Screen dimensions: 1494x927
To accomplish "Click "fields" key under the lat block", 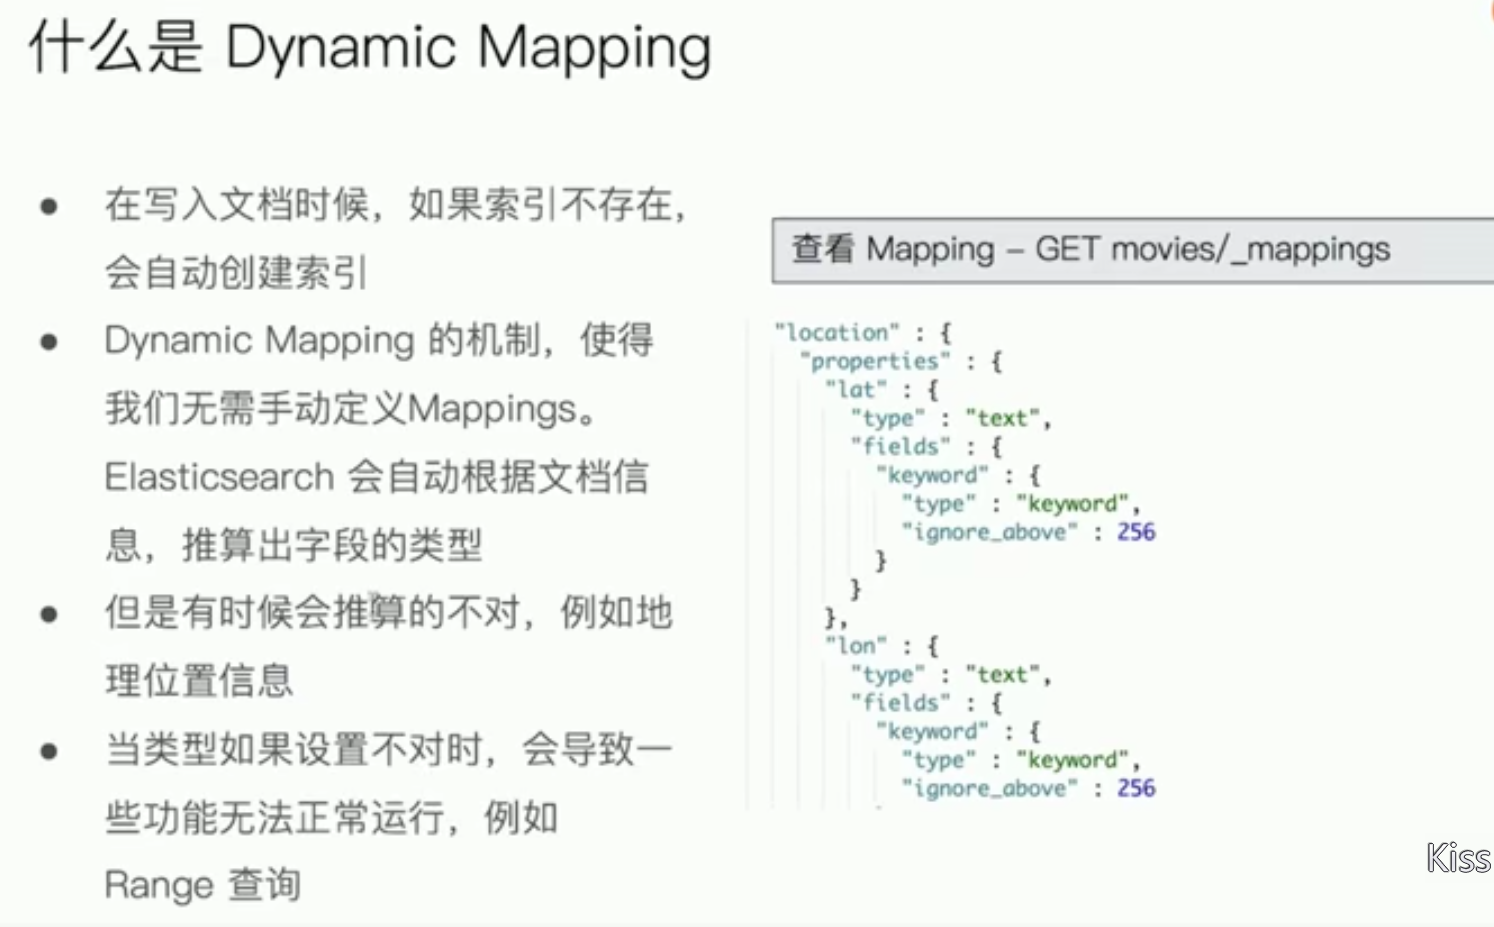I will point(900,447).
